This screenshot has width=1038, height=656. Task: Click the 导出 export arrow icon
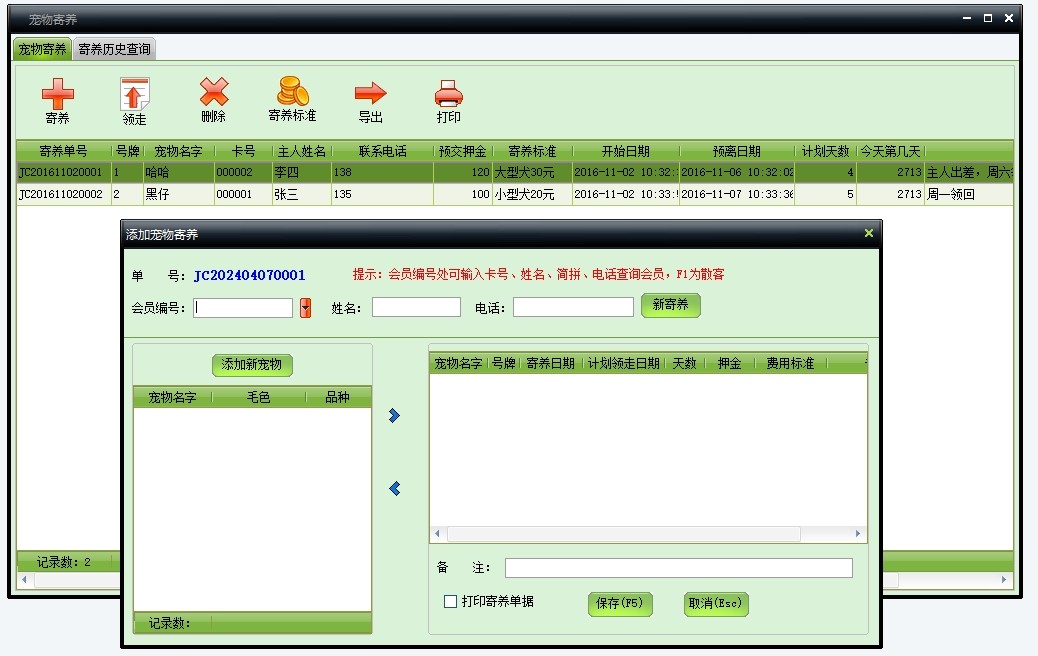(x=370, y=94)
